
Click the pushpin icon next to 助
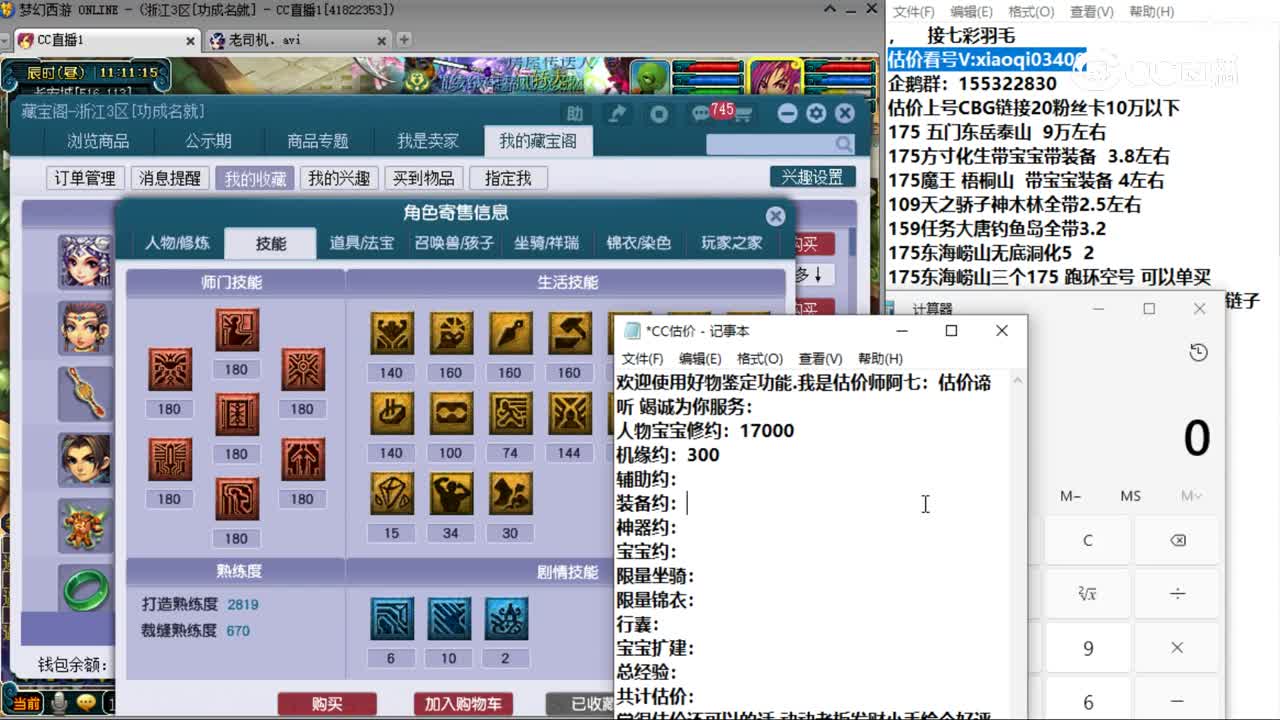tap(617, 114)
